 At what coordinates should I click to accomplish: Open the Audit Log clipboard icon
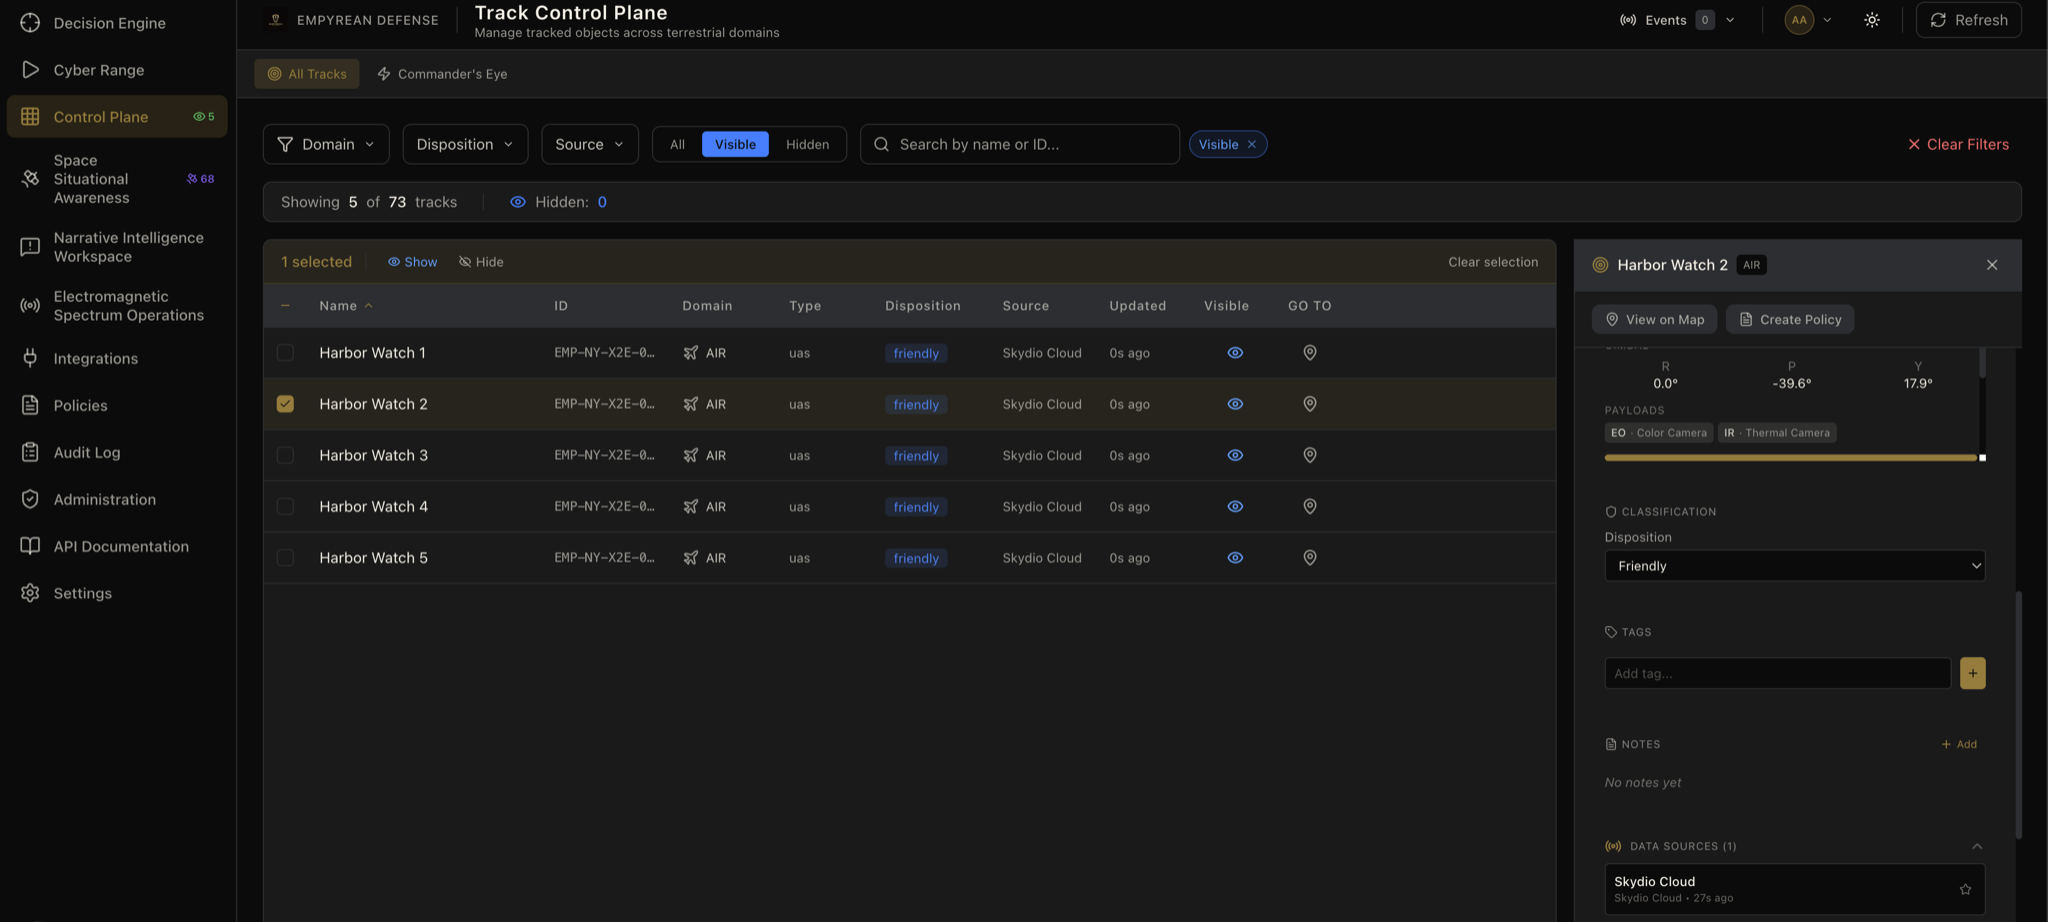[30, 452]
